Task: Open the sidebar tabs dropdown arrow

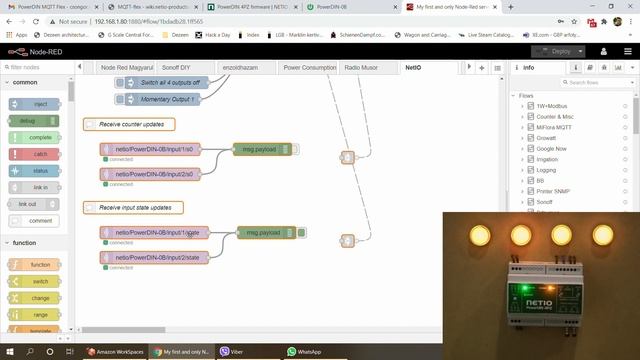Action: tap(632, 68)
